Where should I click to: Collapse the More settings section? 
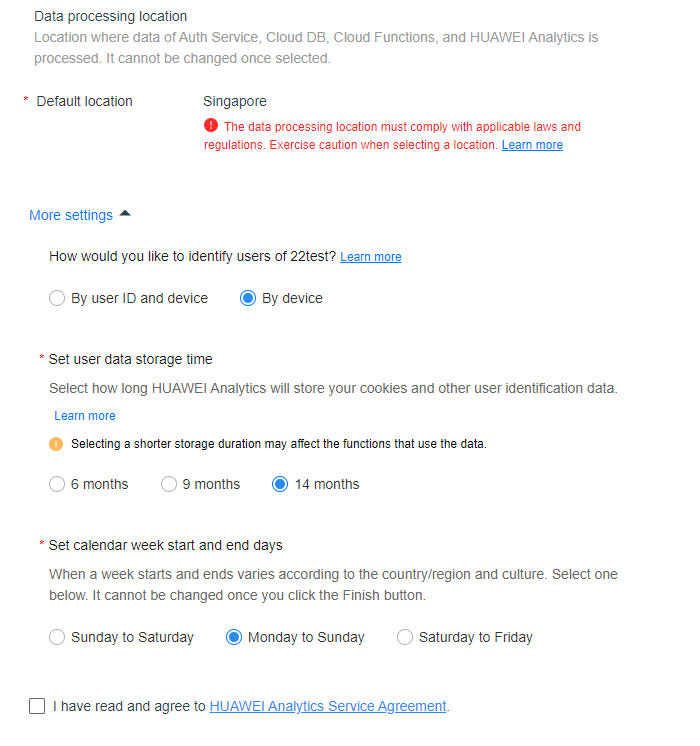tap(71, 215)
